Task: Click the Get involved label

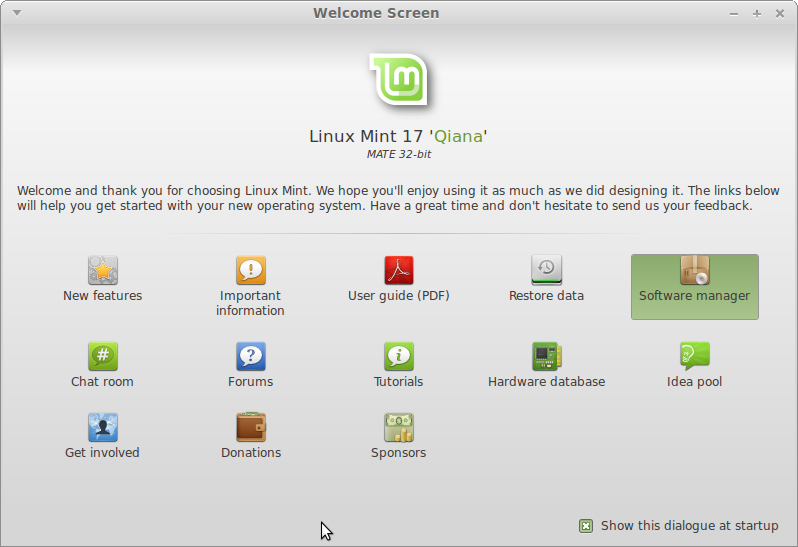Action: click(102, 452)
